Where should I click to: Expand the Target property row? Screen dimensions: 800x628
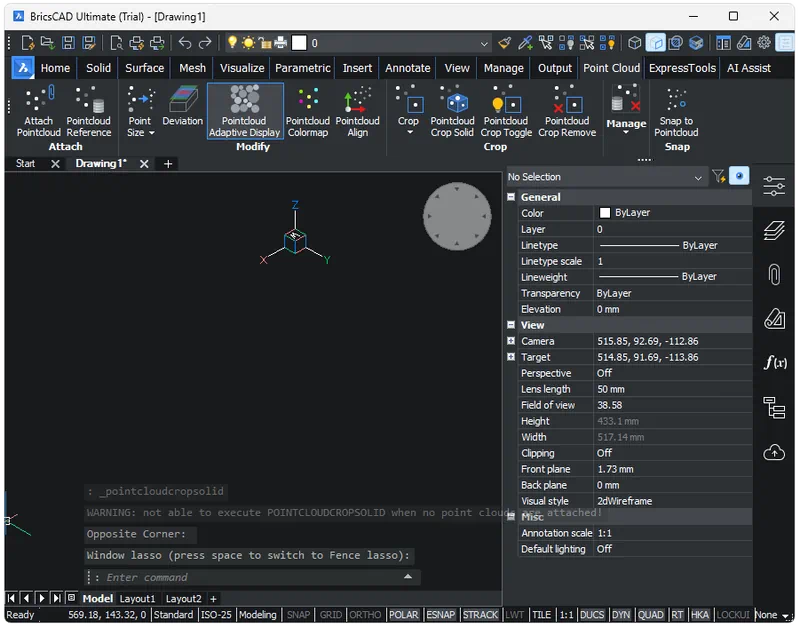pos(511,357)
